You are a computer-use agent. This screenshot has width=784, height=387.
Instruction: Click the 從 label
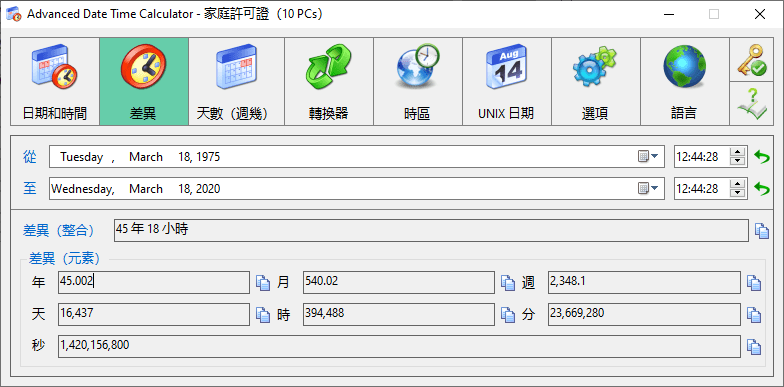tap(30, 157)
